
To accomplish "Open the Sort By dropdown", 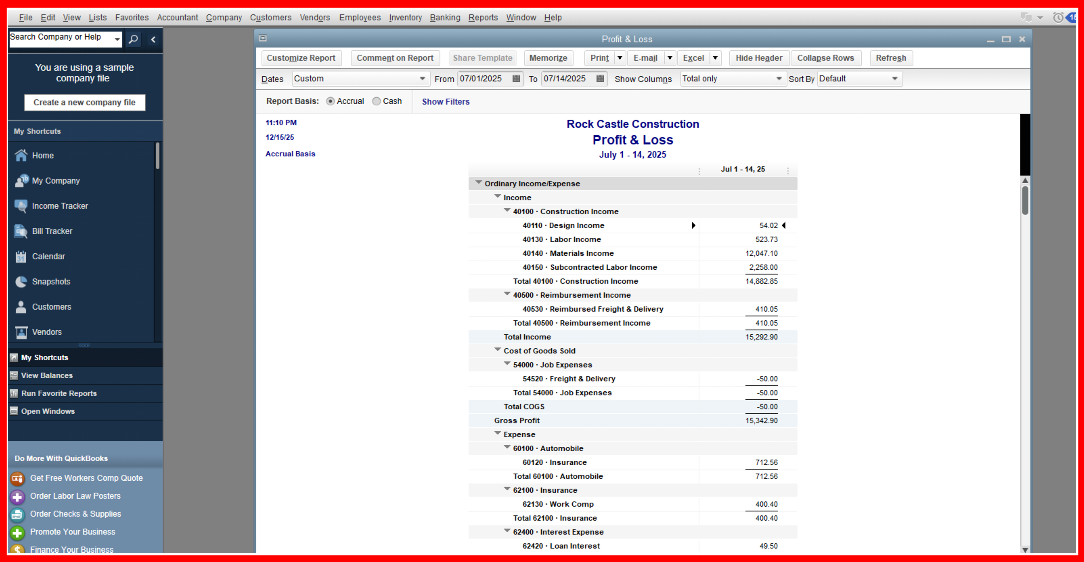I will click(x=895, y=79).
